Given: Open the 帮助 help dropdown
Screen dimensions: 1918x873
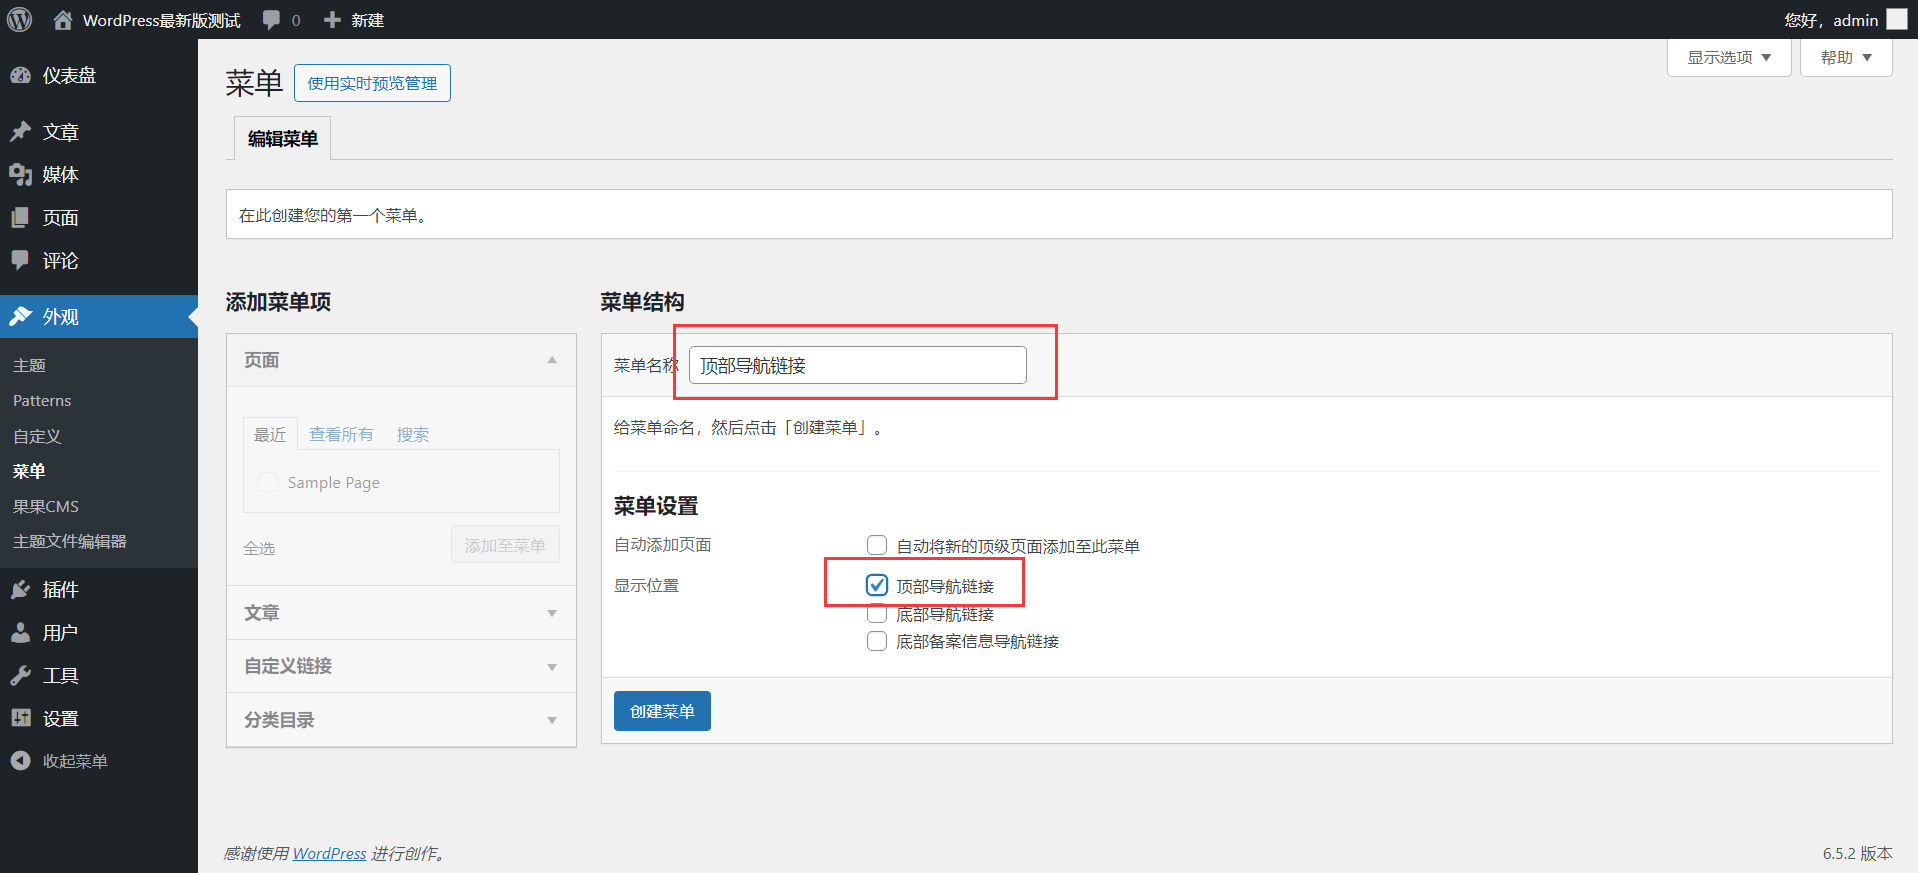Looking at the screenshot, I should coord(1846,57).
